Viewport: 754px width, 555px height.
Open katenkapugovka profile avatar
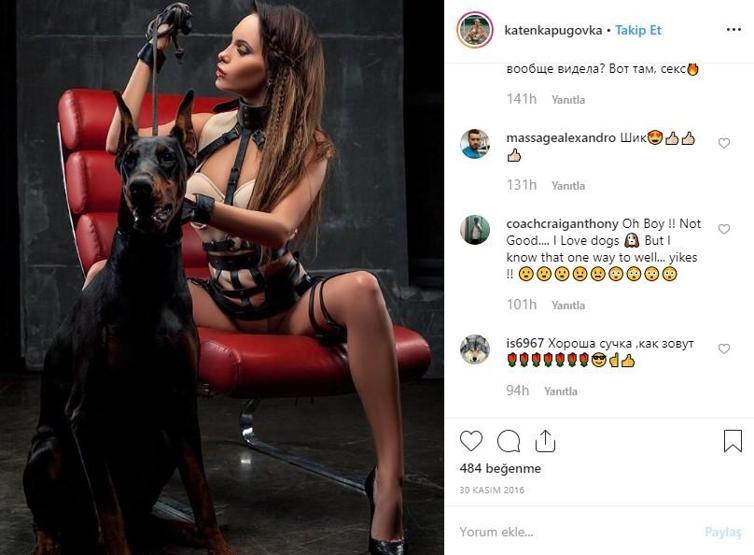[475, 30]
